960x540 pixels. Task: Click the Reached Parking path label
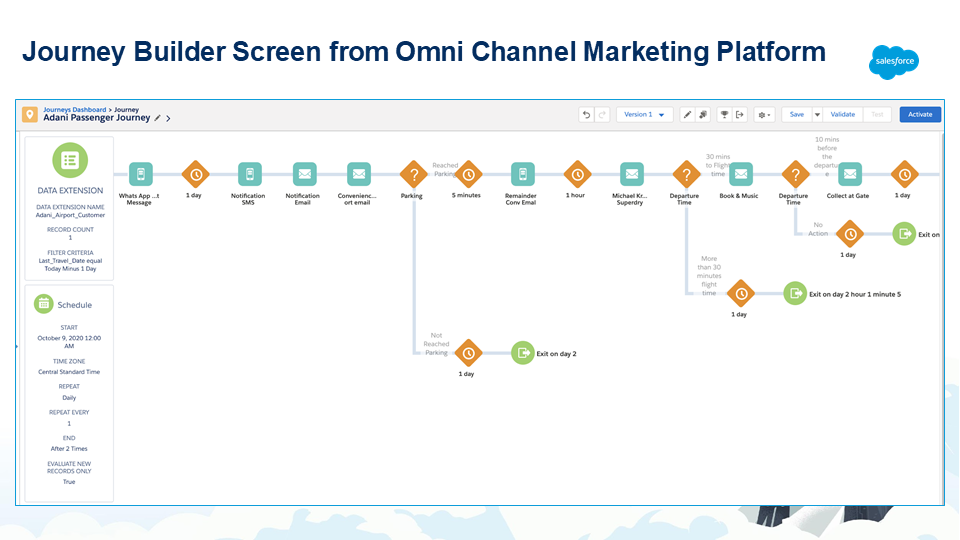[445, 170]
